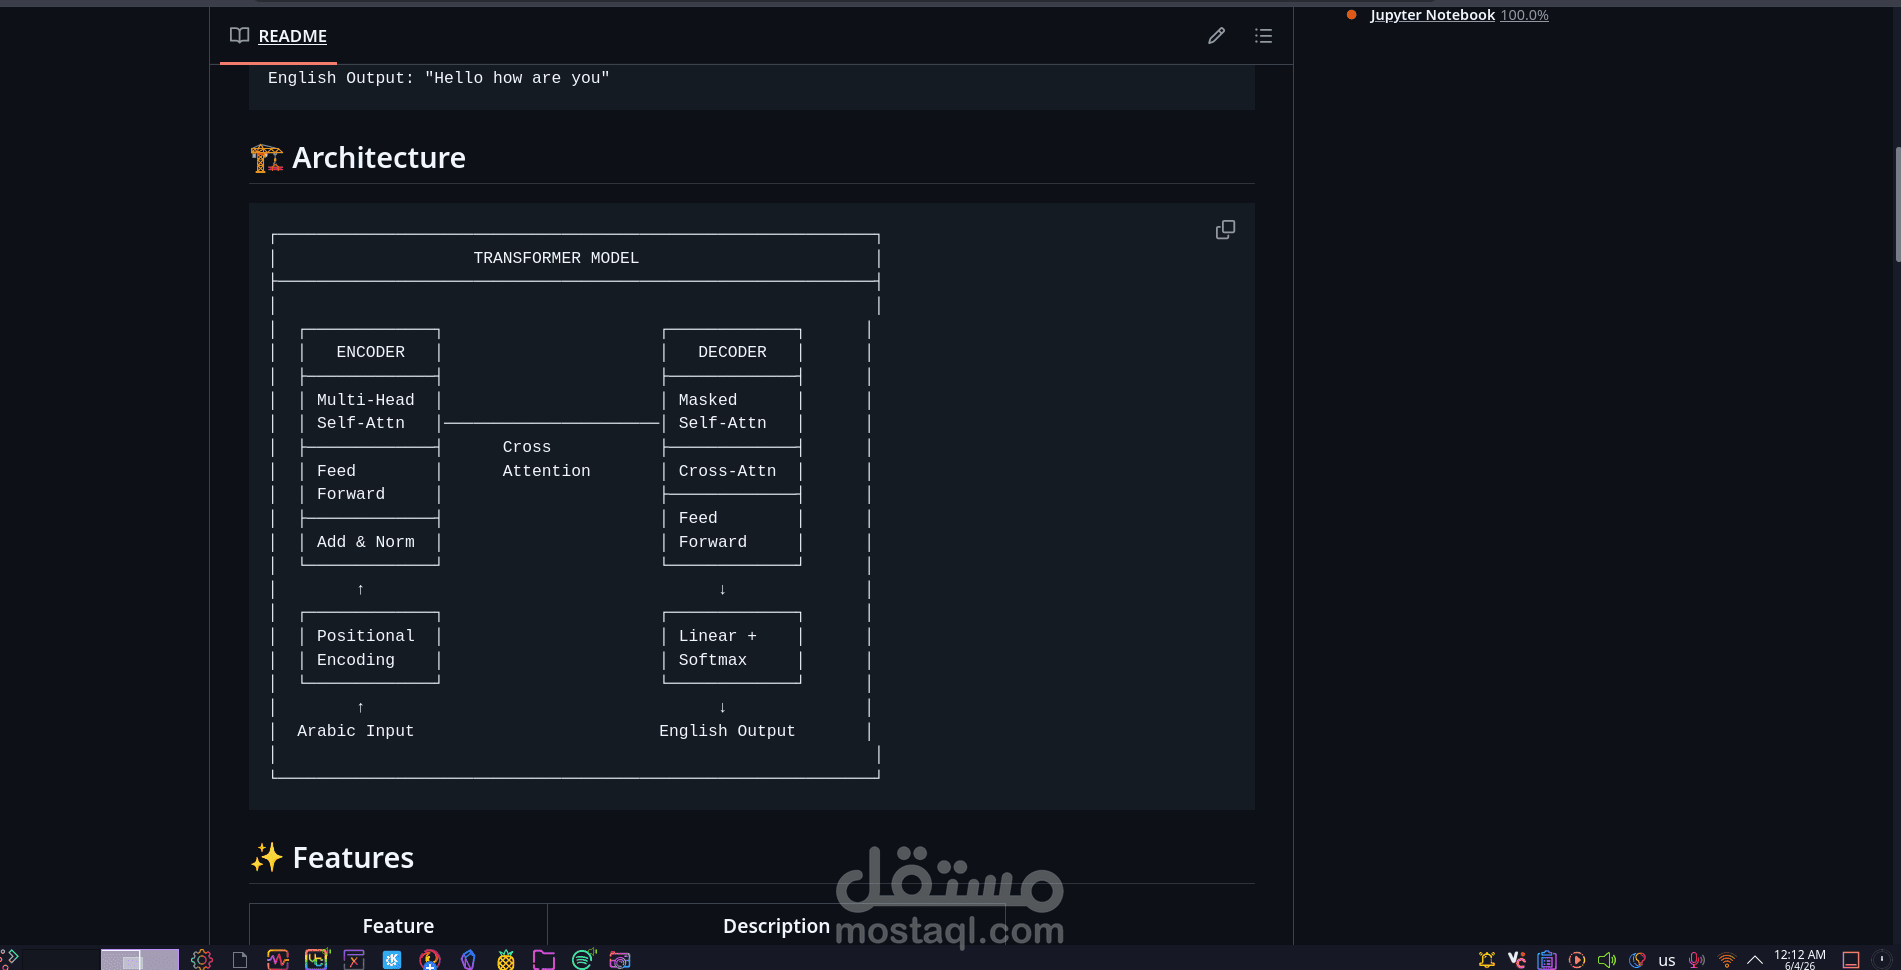Open the file manager folder icon

point(544,960)
